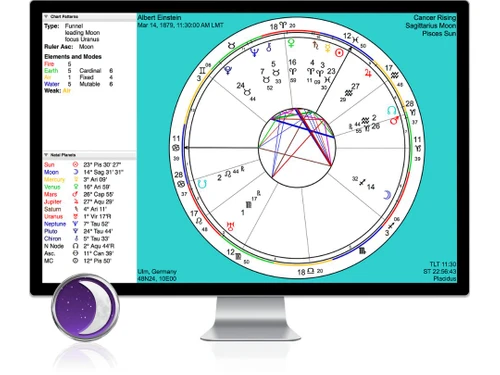
Task: Click the Saturn glyph in the planets list
Action: coord(75,209)
